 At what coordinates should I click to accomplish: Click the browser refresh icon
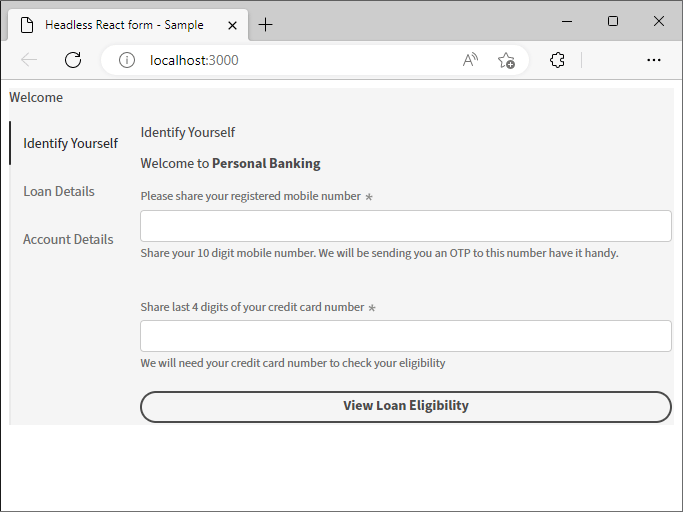click(73, 60)
